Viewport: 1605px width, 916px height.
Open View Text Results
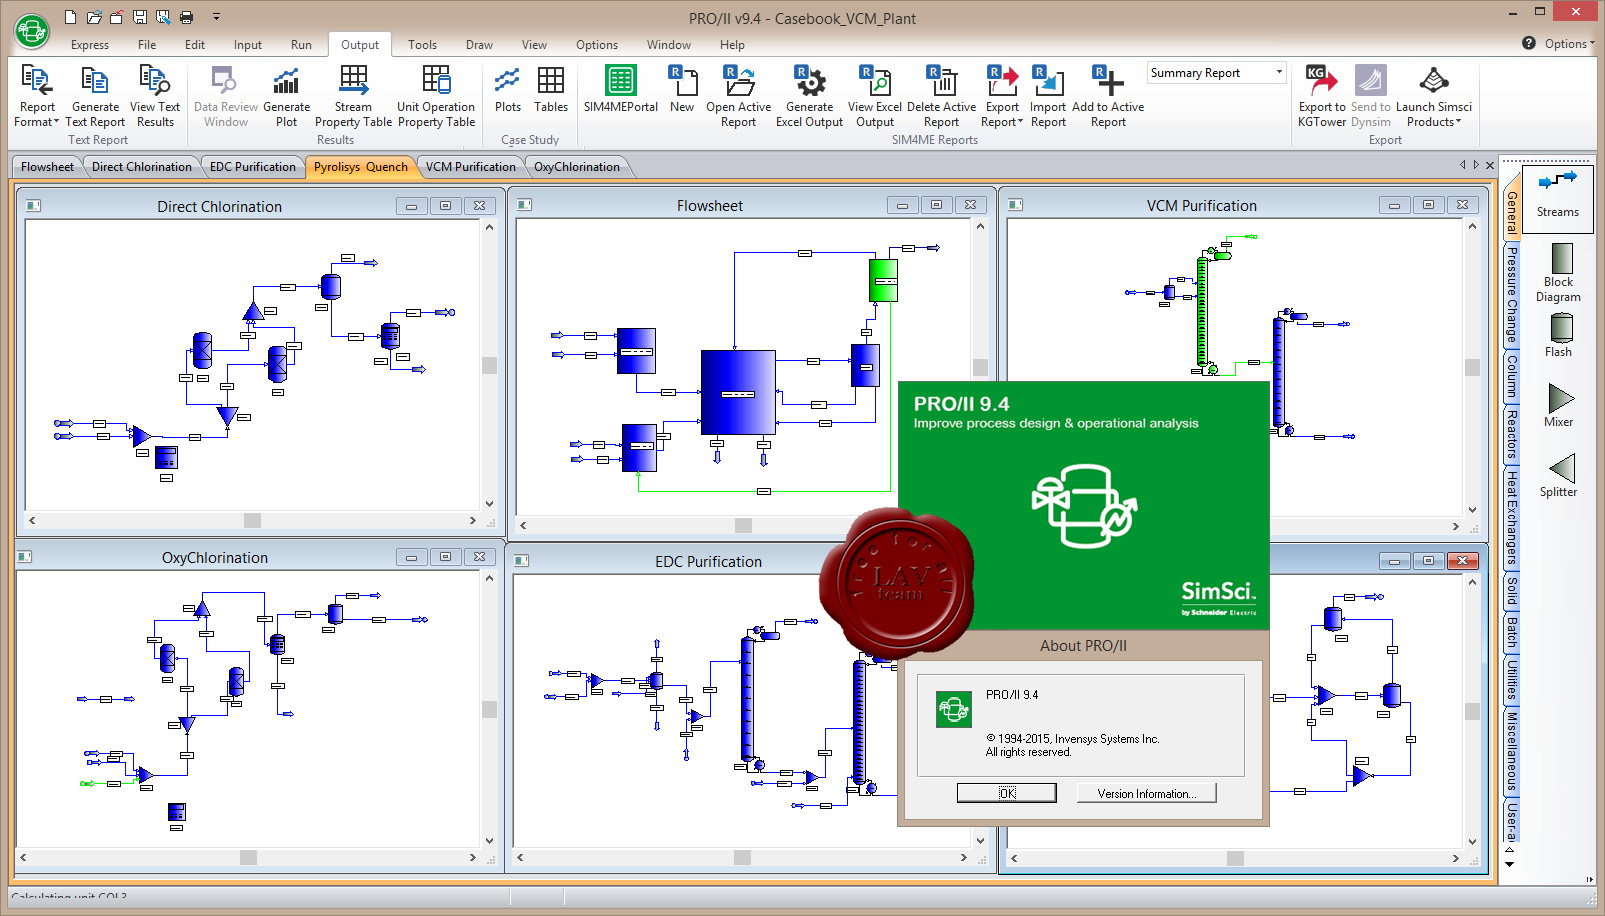coord(155,96)
